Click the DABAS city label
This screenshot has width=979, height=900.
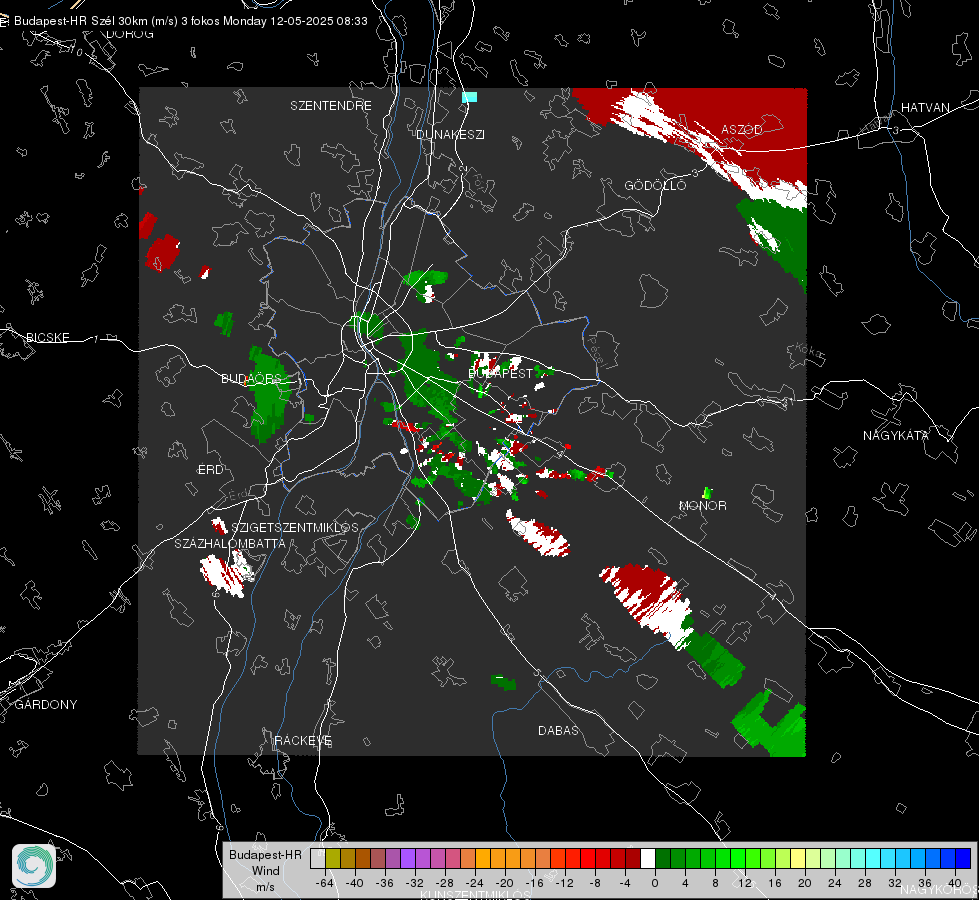point(558,730)
